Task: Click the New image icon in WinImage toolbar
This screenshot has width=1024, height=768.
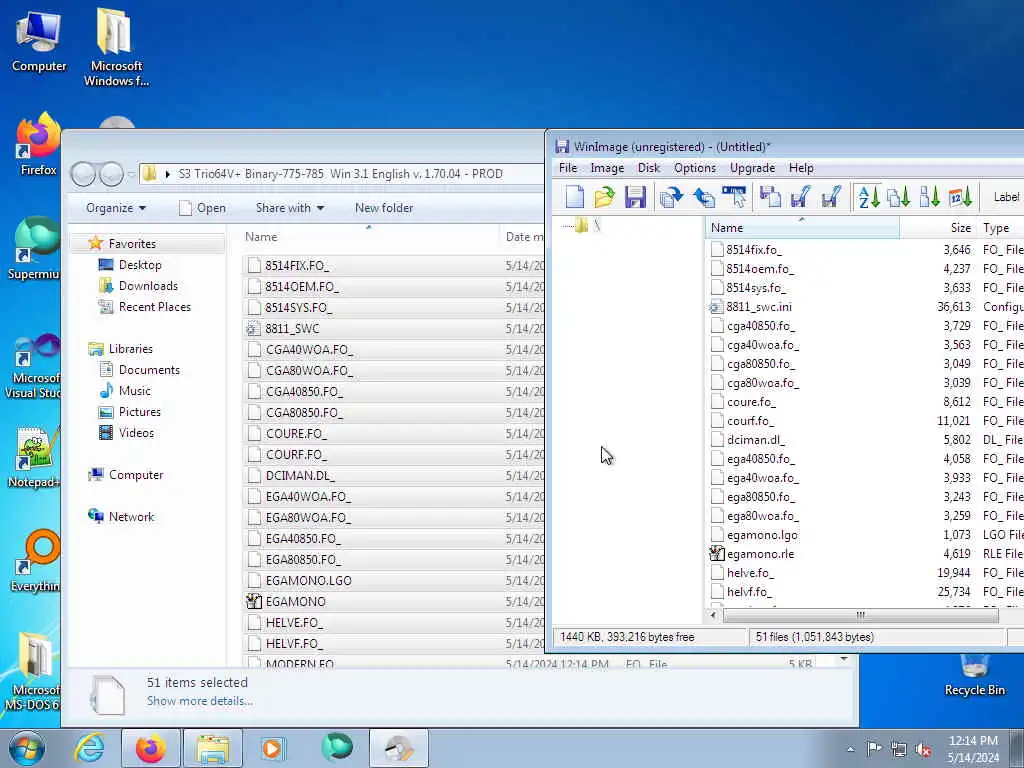Action: point(574,197)
